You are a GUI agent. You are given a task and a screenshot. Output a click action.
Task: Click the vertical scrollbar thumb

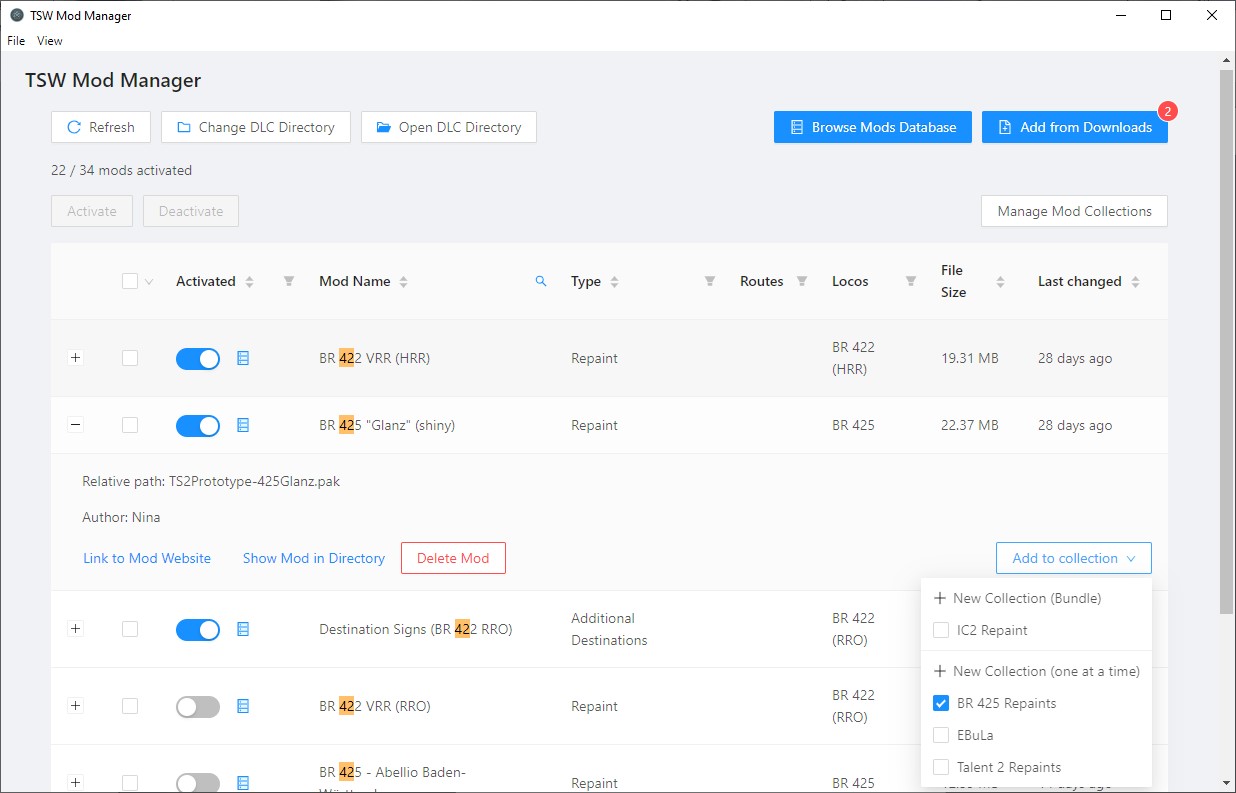[1226, 340]
